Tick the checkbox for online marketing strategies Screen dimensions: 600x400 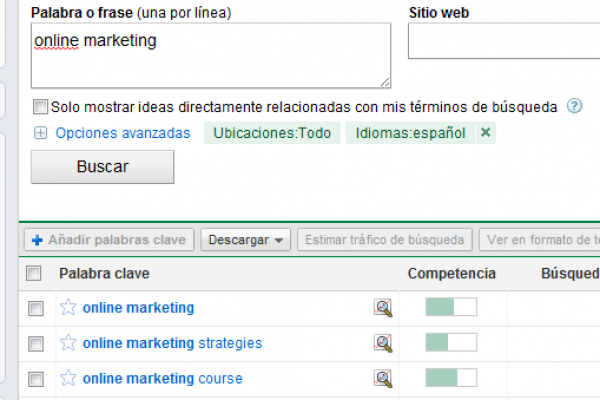click(36, 344)
